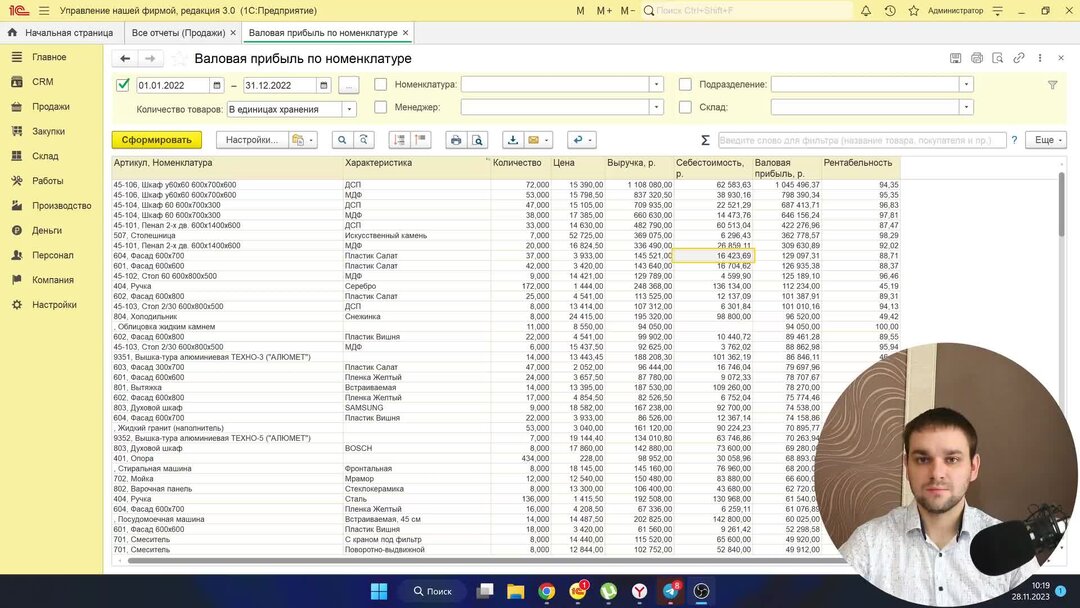Open toolbar print preview icon

(477, 140)
